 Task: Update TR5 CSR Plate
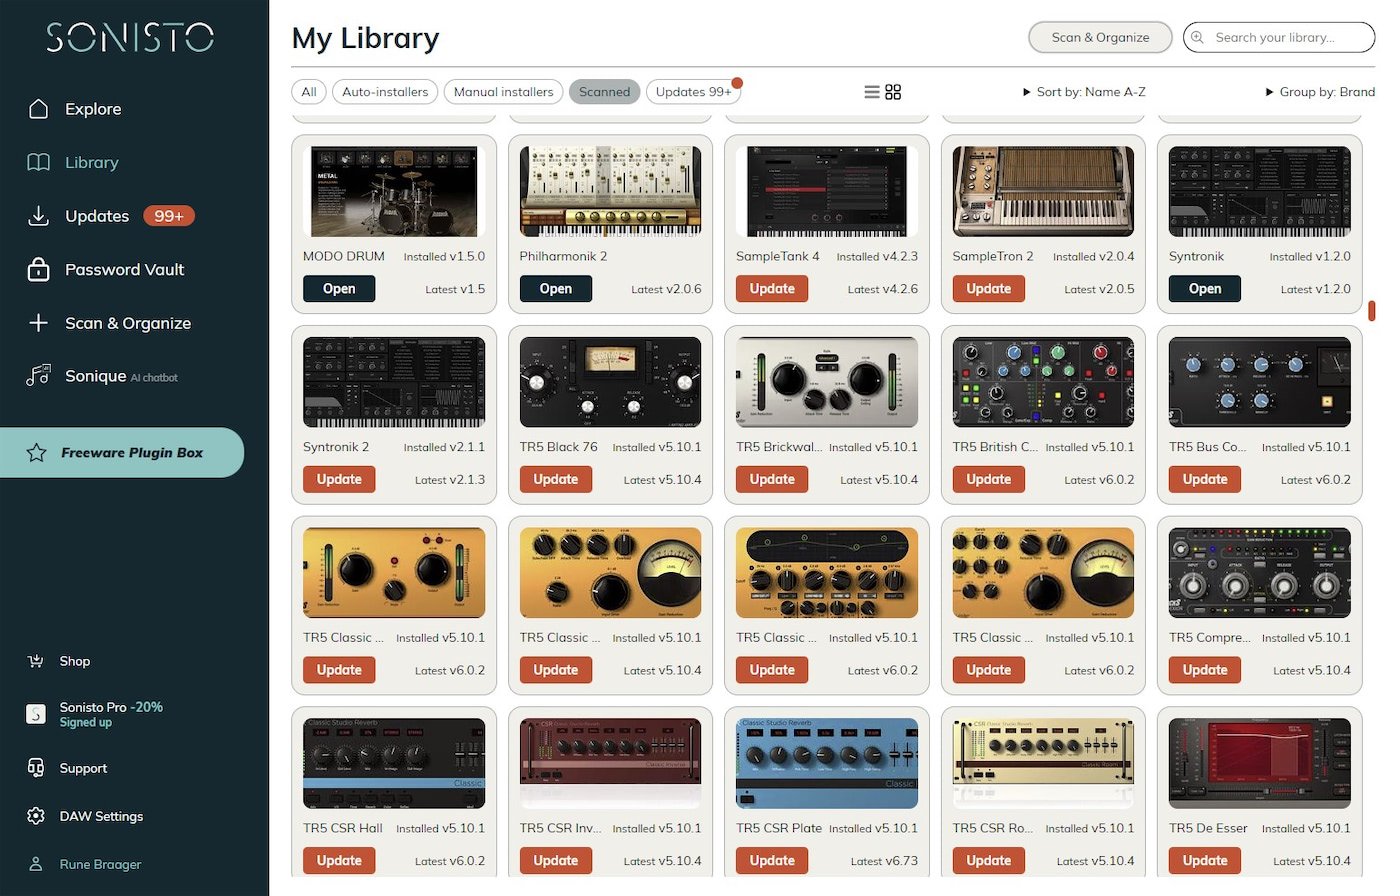pyautogui.click(x=772, y=861)
